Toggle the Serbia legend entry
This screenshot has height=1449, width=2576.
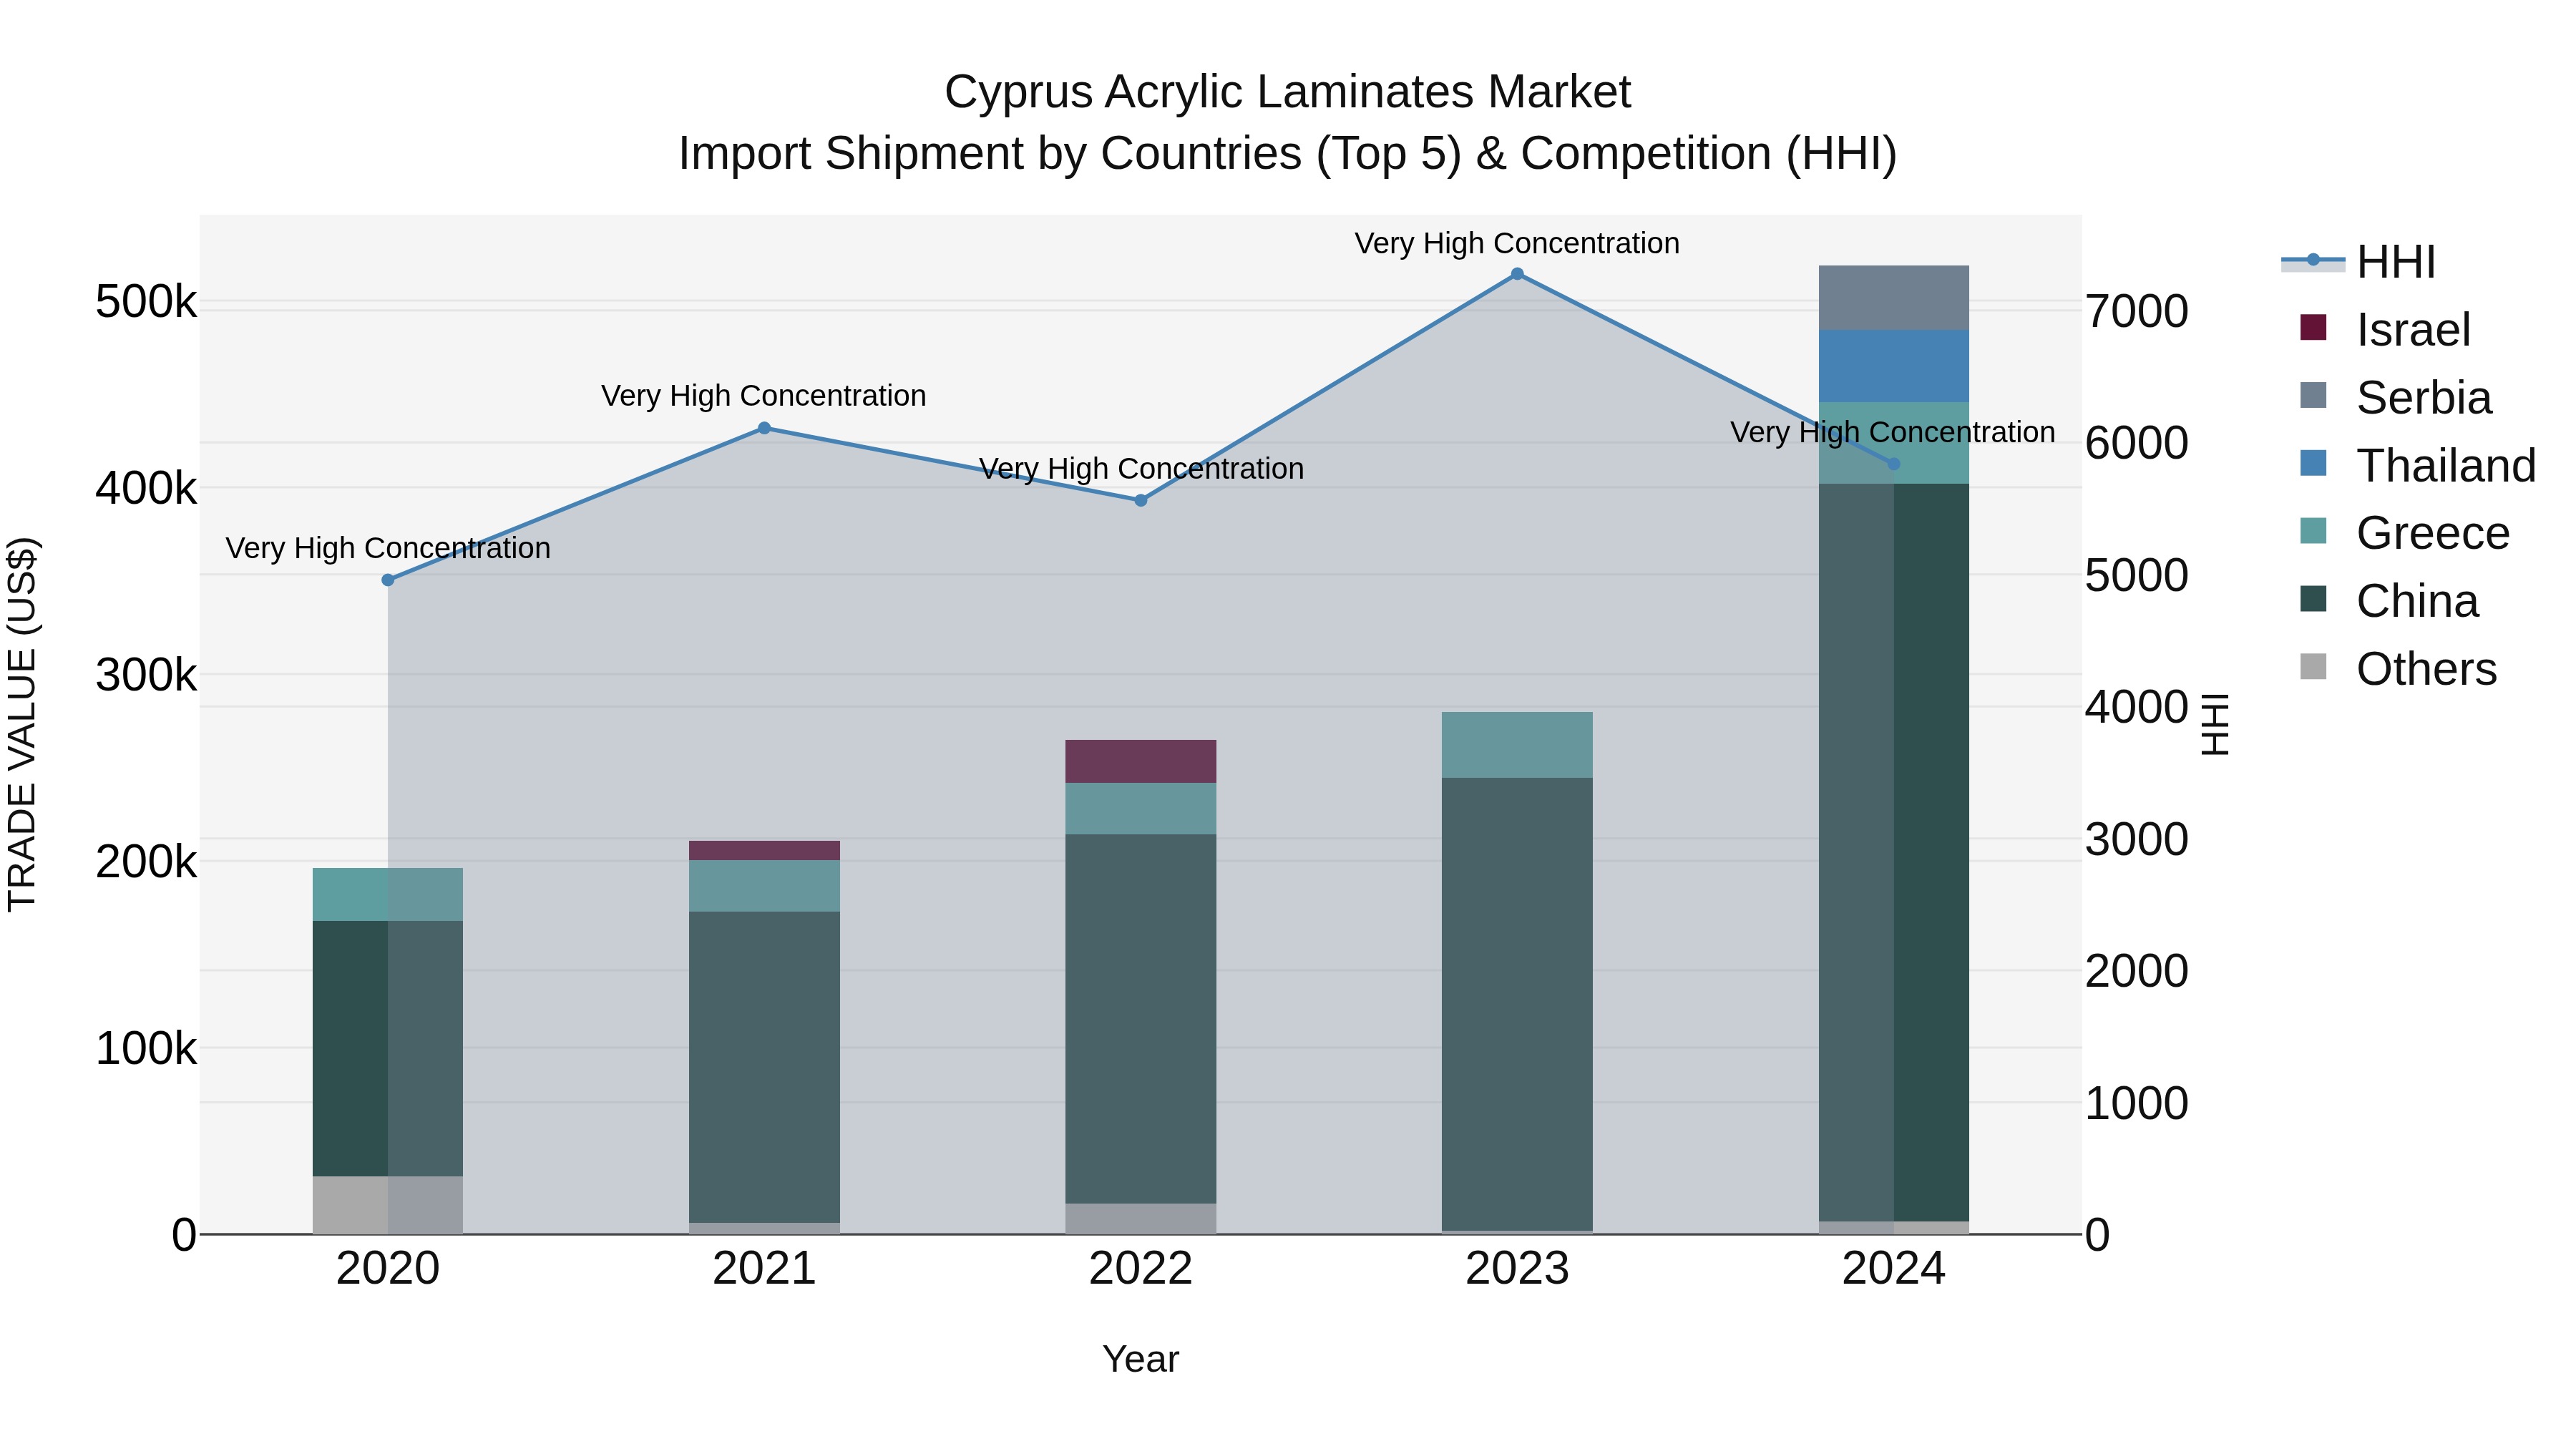2396,398
